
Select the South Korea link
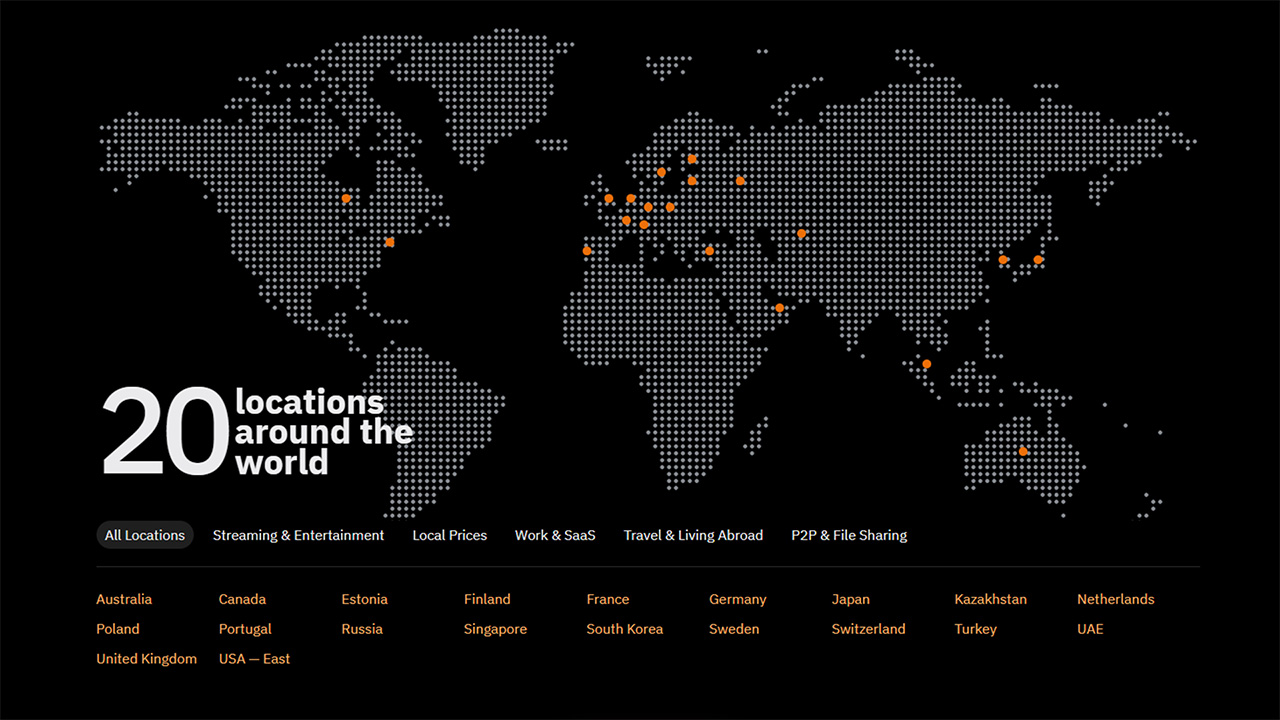(624, 629)
